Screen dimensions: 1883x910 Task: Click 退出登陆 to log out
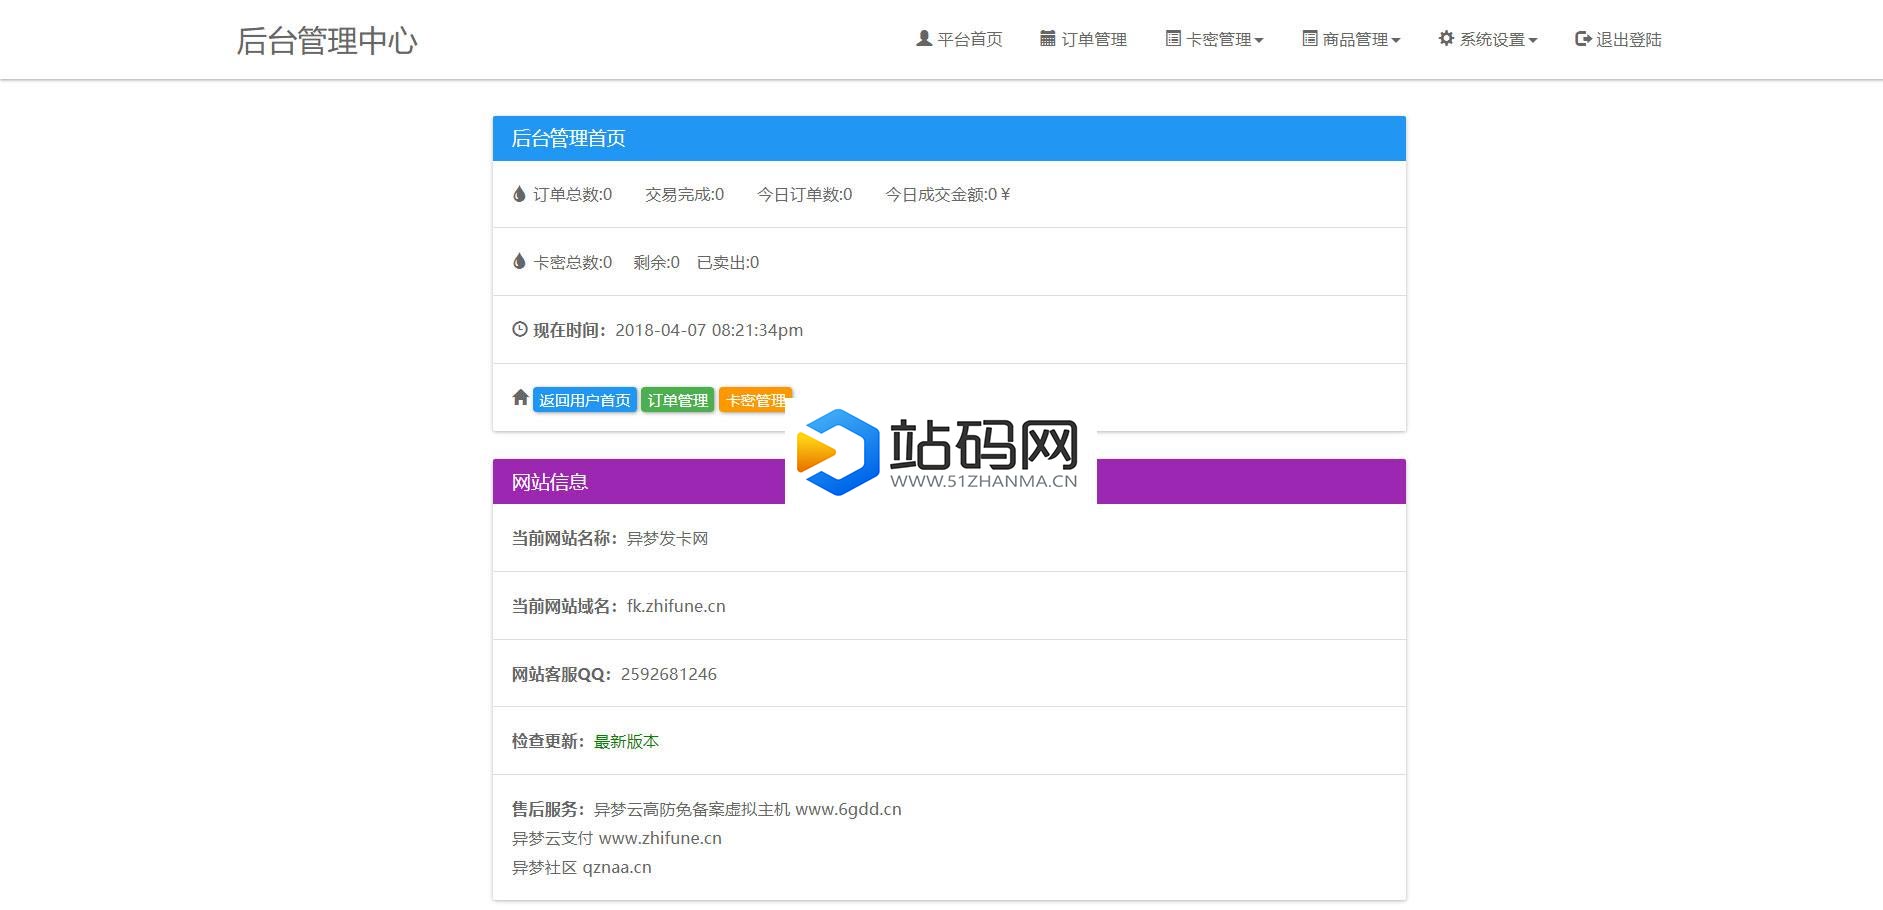pyautogui.click(x=1618, y=39)
